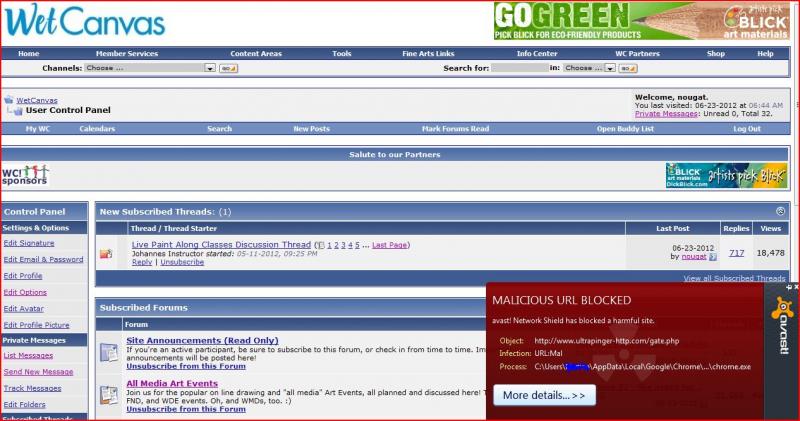Open Site Announcements (Read Only) forum
The height and width of the screenshot is (421, 800).
pos(202,340)
